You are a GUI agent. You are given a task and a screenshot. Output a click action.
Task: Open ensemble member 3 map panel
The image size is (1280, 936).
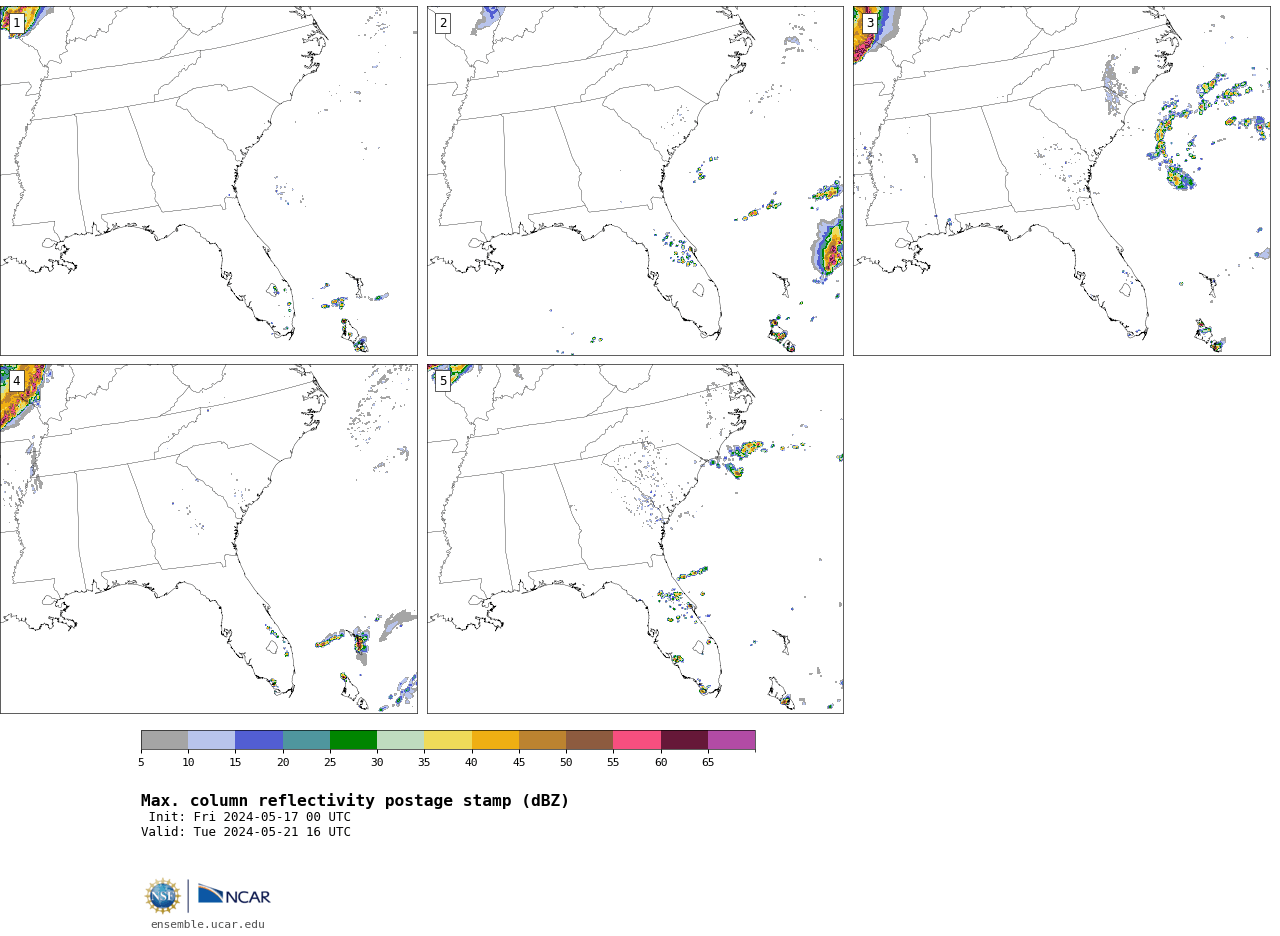click(x=1062, y=181)
